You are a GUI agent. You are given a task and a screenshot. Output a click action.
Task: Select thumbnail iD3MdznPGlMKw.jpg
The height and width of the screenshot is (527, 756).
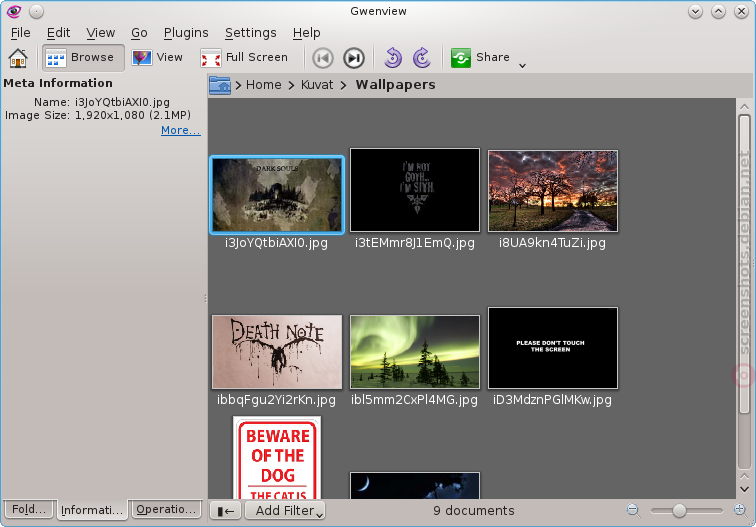point(553,348)
